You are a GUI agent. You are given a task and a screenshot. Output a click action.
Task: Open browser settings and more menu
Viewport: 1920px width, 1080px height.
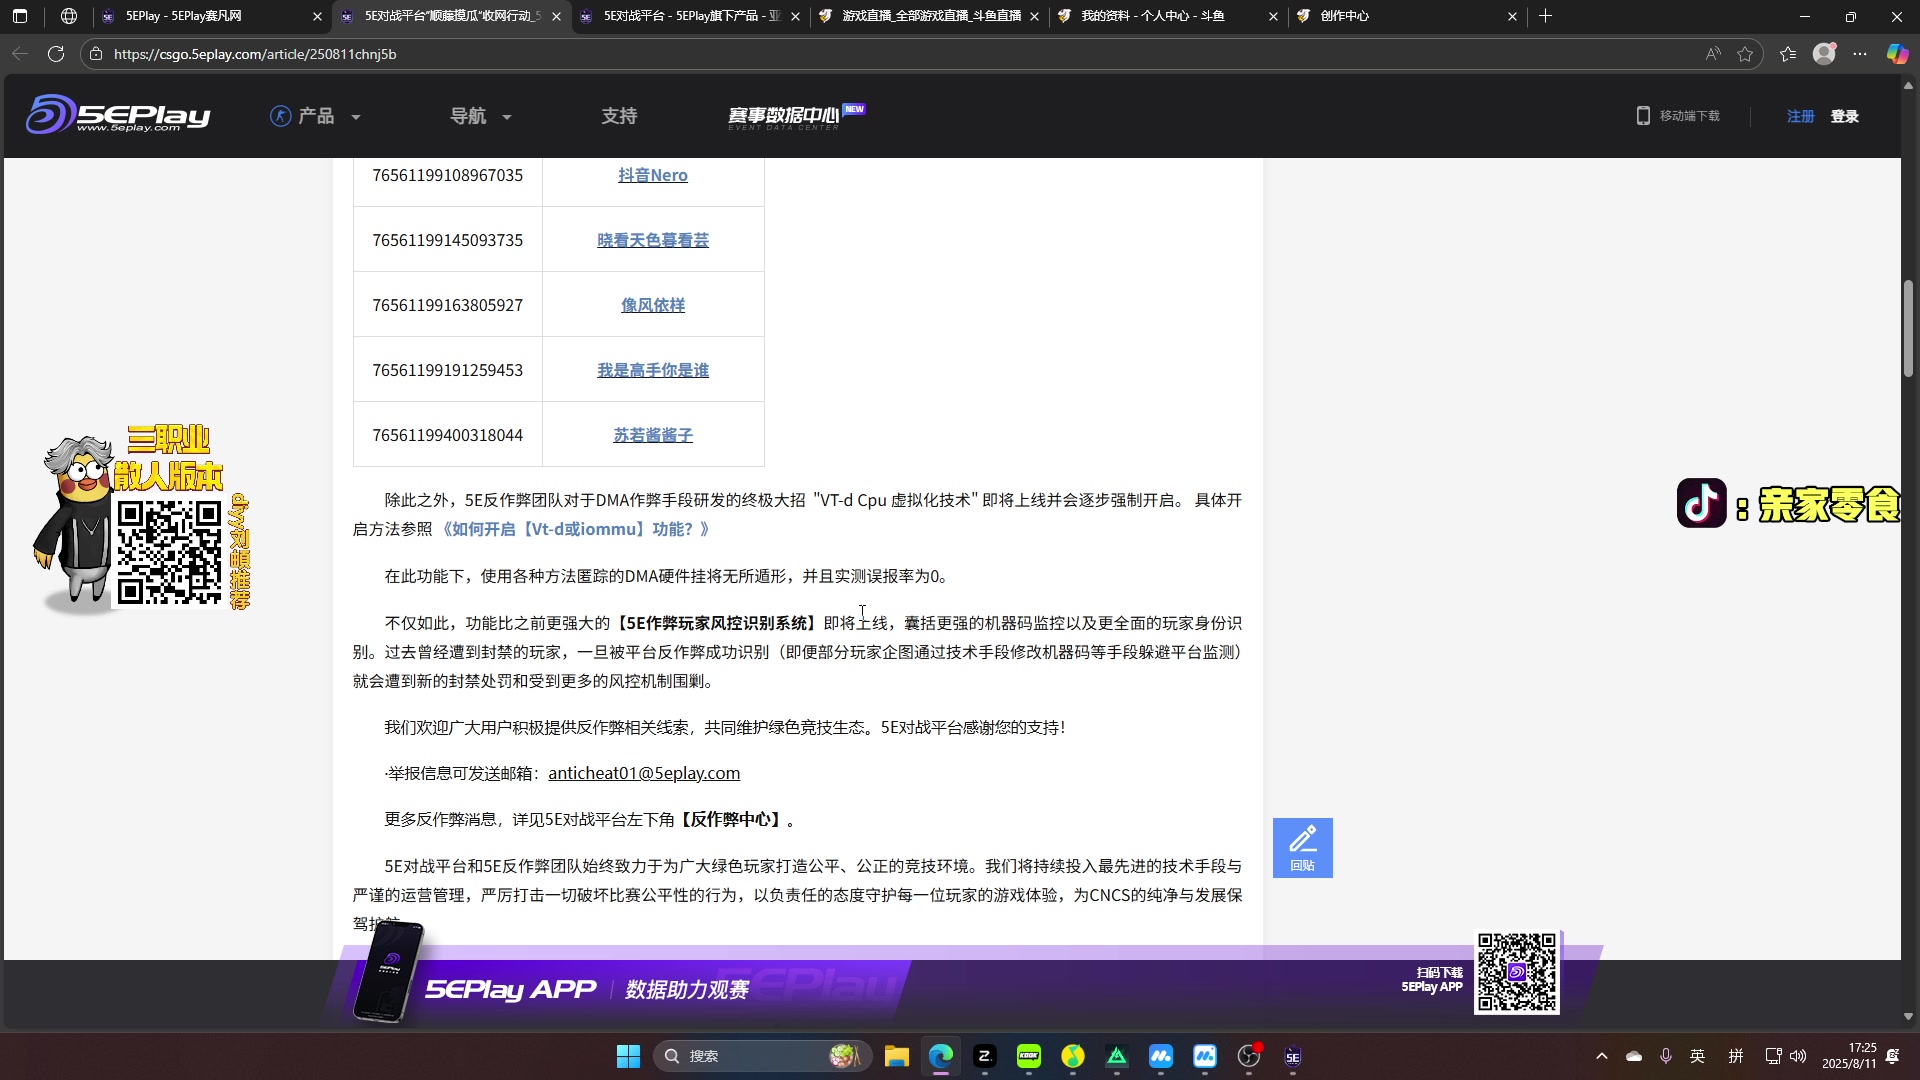1860,54
